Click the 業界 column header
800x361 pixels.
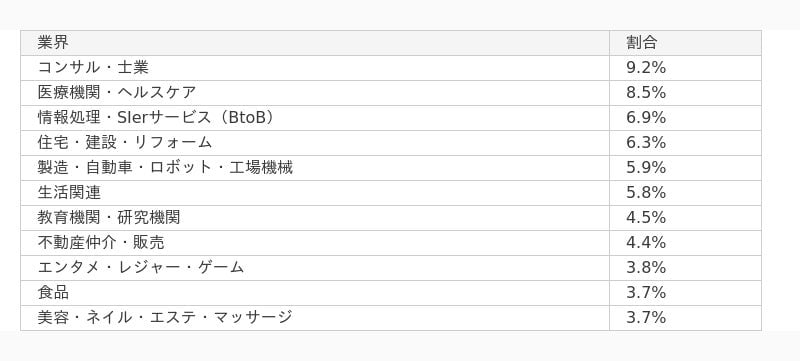pyautogui.click(x=315, y=43)
